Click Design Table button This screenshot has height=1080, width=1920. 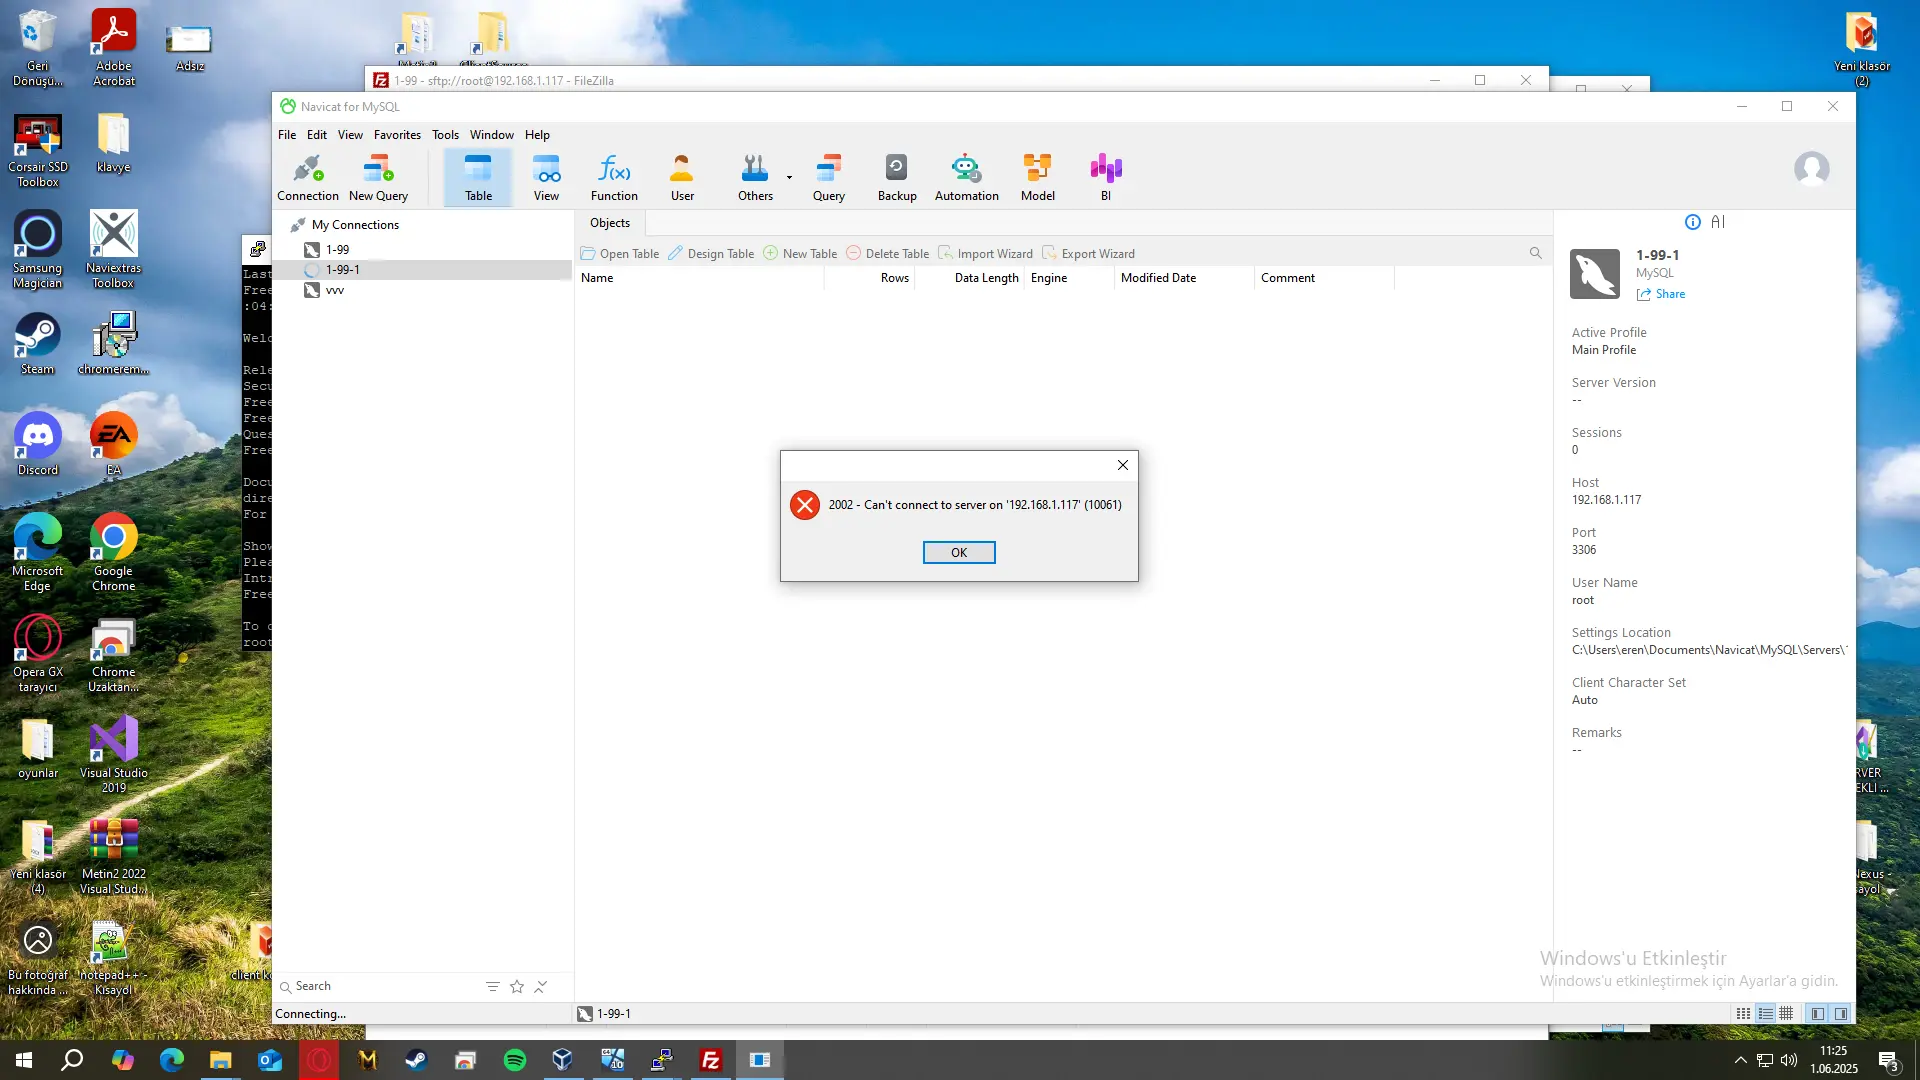point(711,254)
